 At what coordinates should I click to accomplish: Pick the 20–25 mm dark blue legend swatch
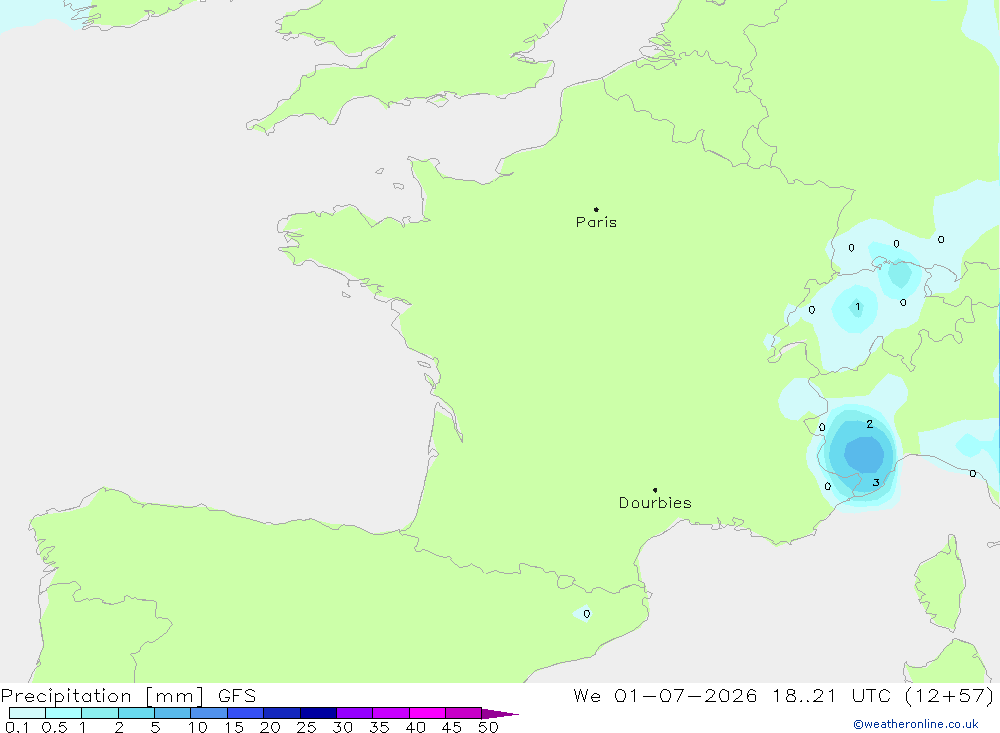click(x=281, y=713)
